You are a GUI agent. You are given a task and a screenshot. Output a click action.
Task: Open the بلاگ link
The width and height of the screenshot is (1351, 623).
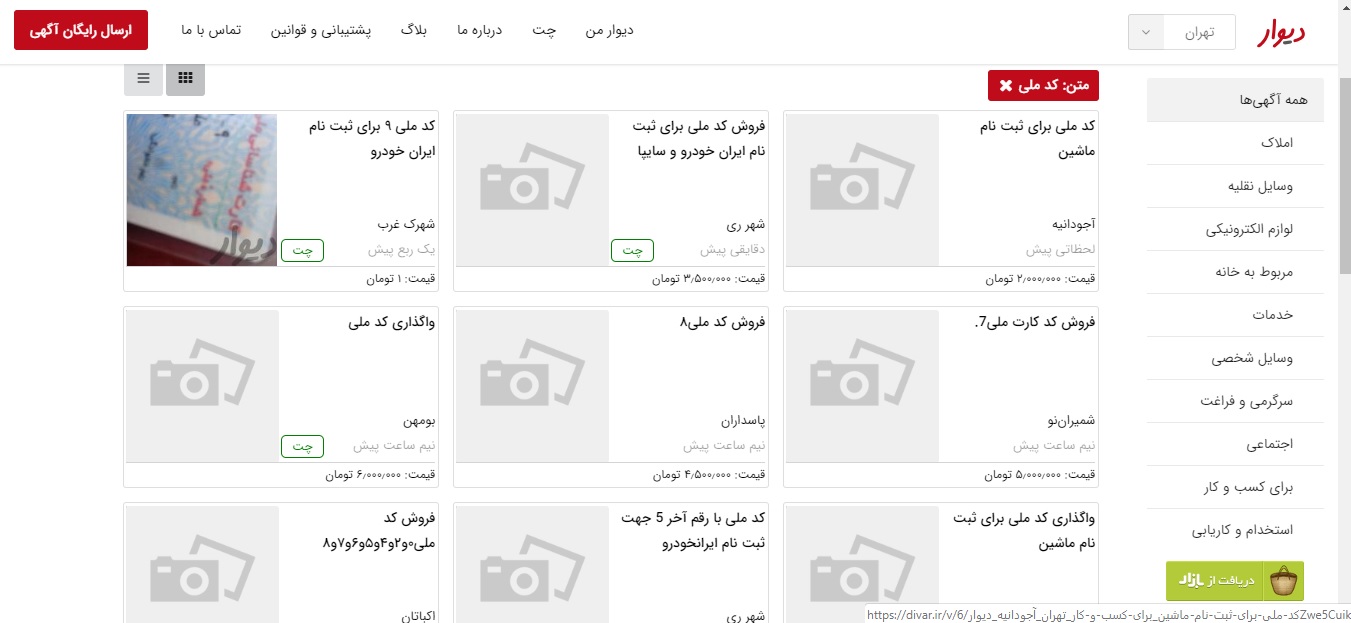click(x=414, y=30)
